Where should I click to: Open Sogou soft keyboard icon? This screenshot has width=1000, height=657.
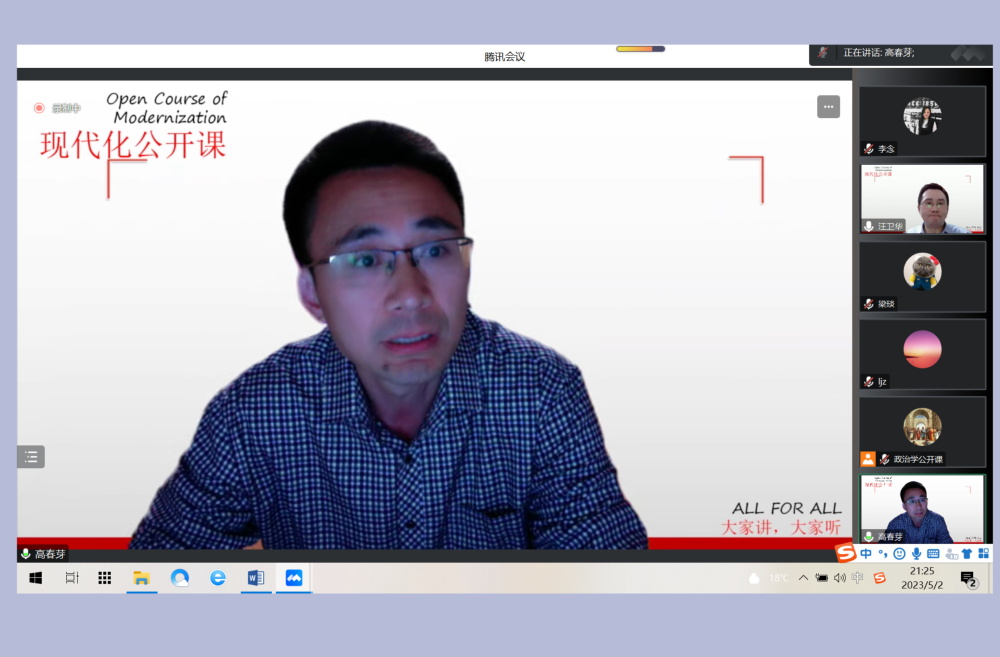(x=933, y=554)
